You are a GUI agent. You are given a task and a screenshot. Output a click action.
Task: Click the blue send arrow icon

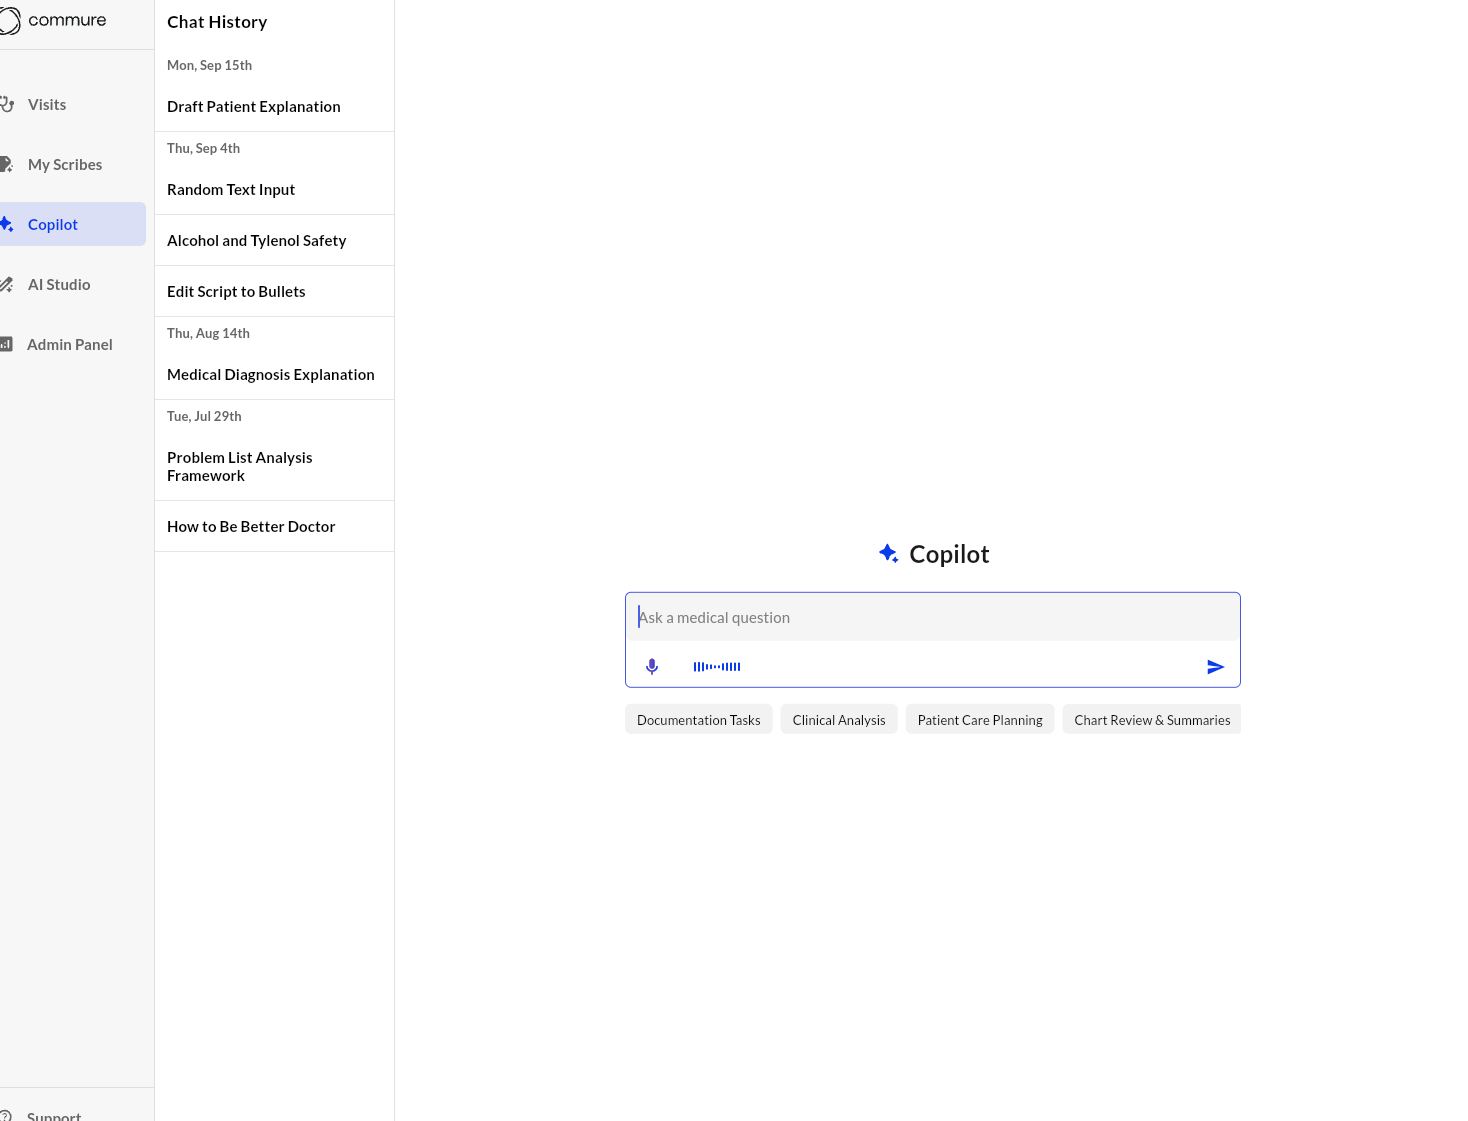1216,666
